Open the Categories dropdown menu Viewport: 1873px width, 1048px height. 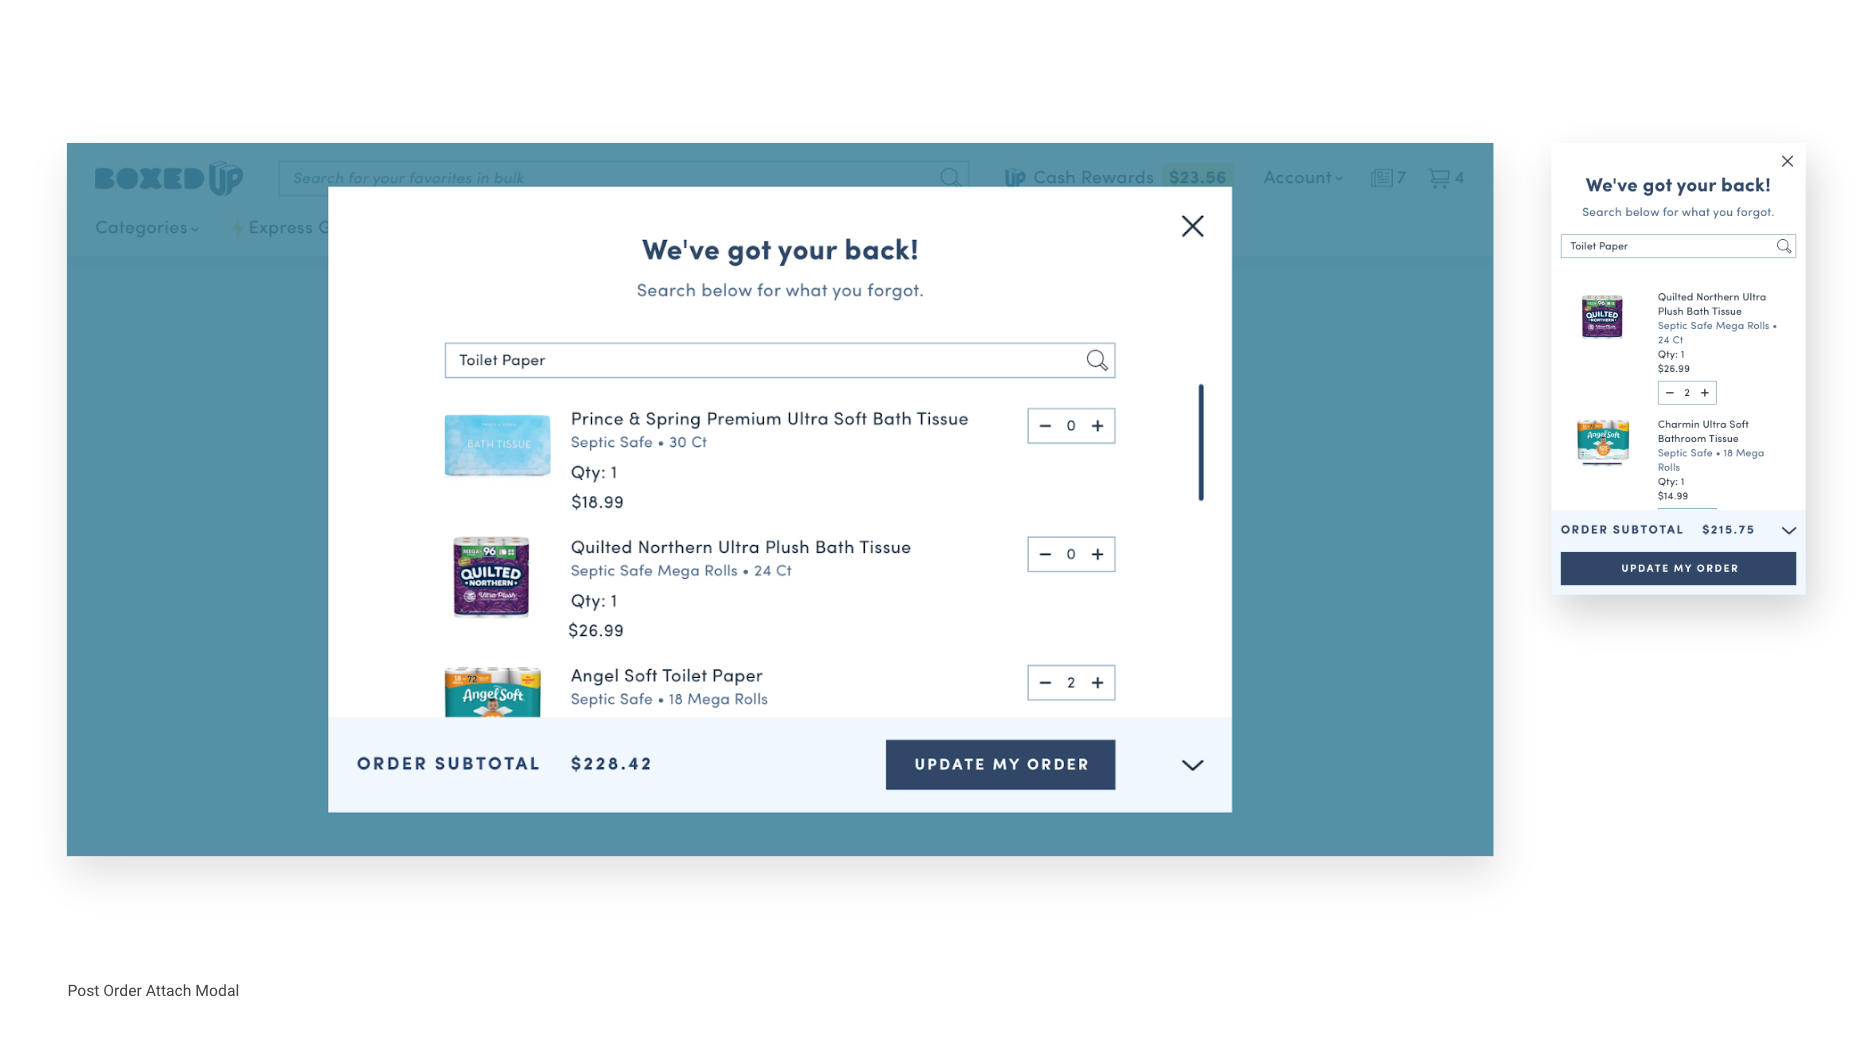click(147, 228)
